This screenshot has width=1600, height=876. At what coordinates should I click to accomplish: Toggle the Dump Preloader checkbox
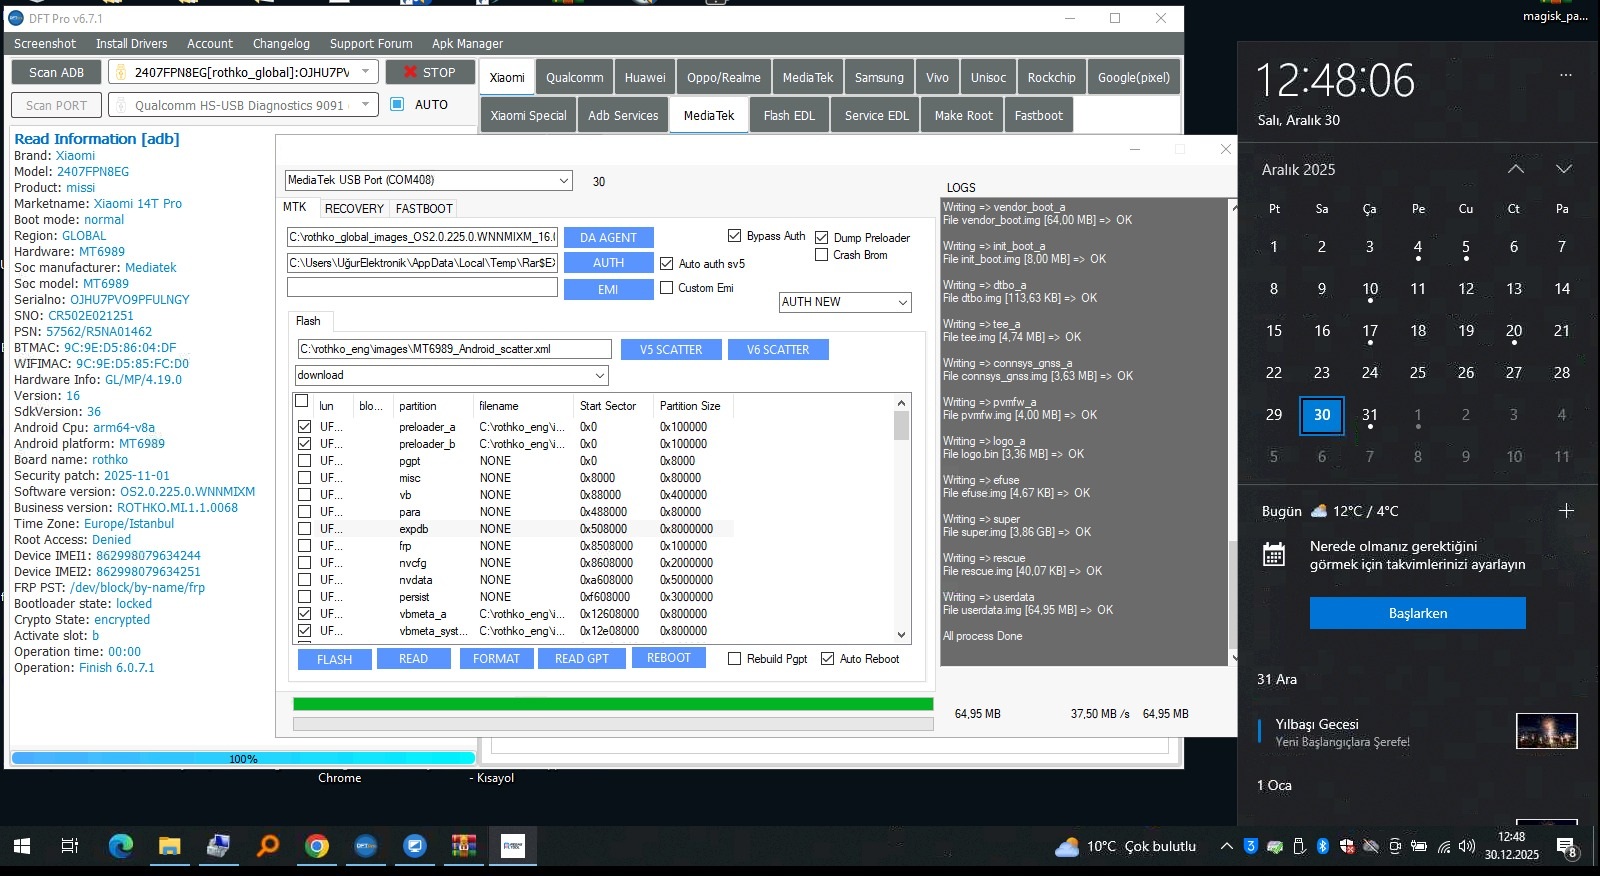[822, 238]
